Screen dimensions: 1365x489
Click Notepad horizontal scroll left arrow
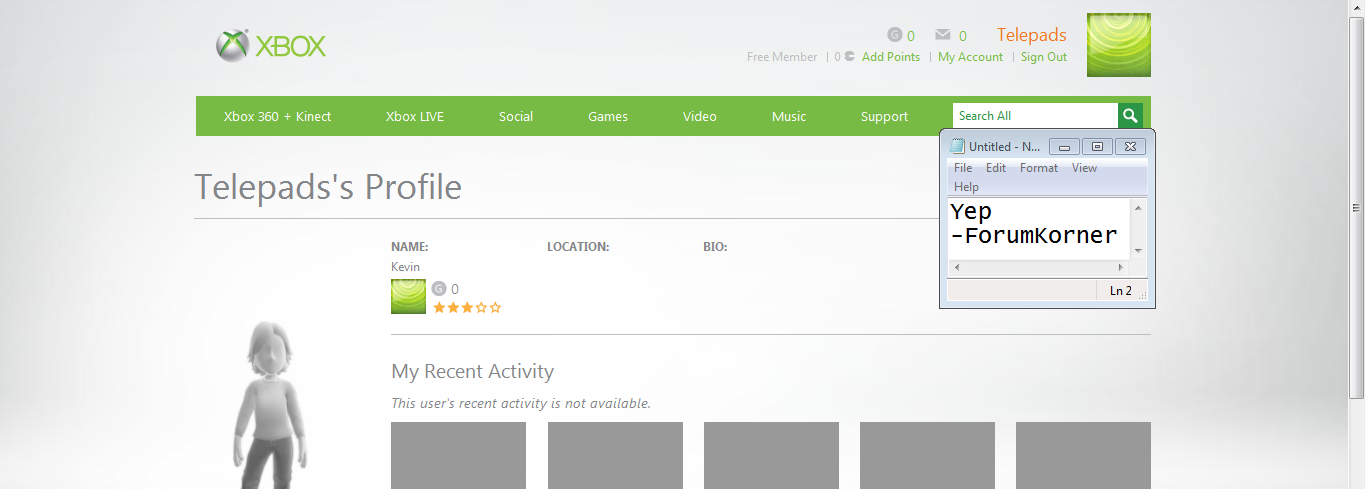pos(956,268)
